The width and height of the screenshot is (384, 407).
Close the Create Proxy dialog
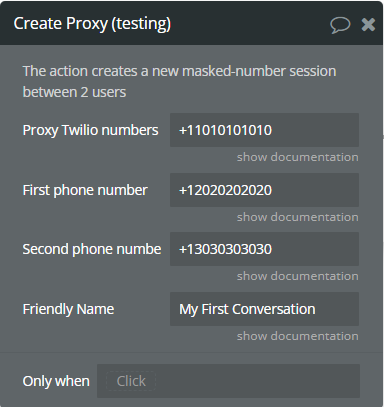coord(368,25)
